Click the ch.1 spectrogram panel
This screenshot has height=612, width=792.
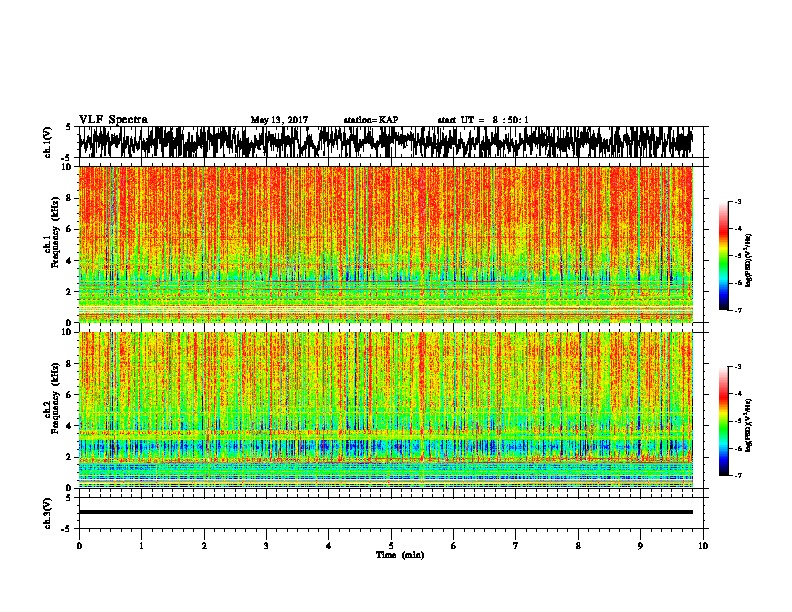[x=385, y=244]
